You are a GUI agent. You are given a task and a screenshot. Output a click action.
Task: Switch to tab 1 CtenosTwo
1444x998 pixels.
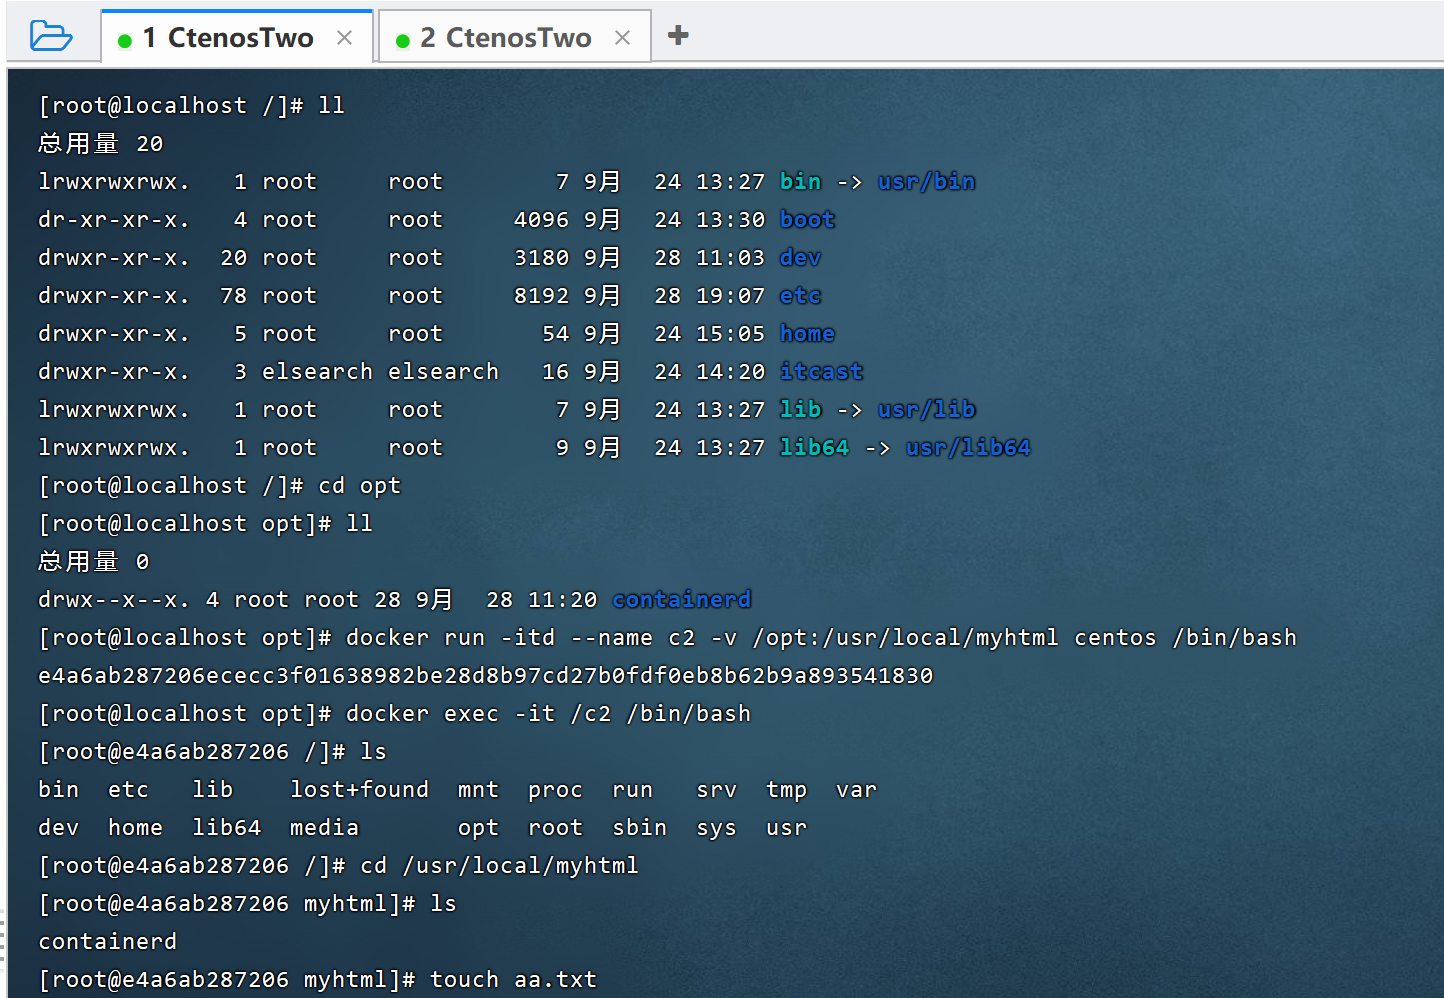pyautogui.click(x=237, y=37)
